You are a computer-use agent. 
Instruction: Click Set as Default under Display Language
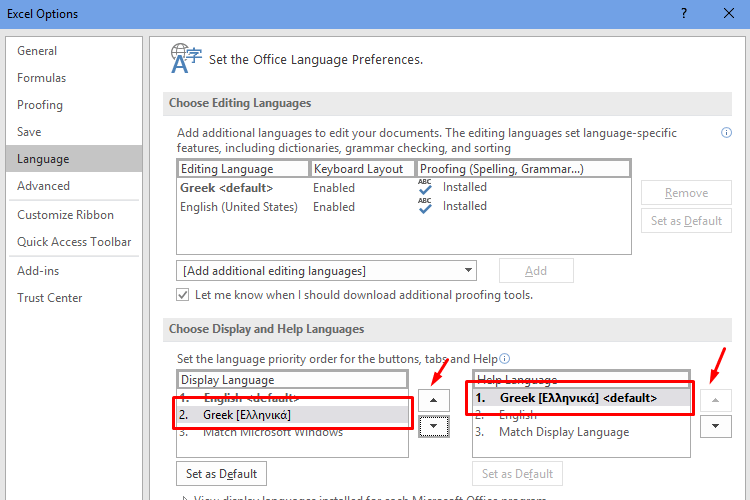coord(221,474)
